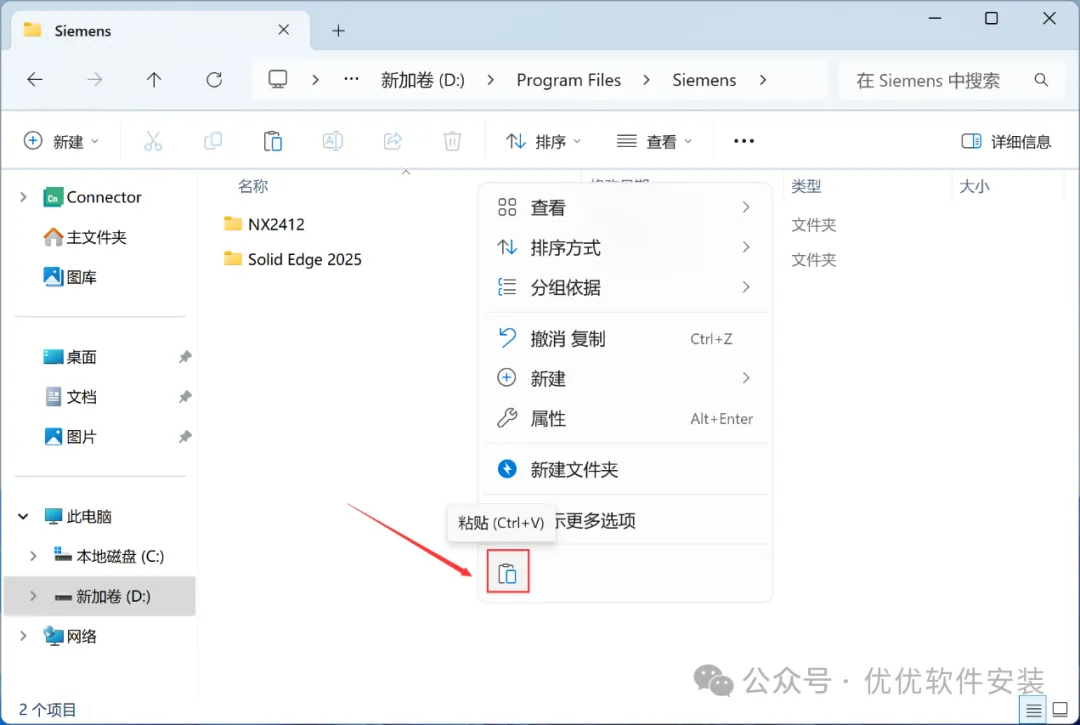Close the Siemens tab

pyautogui.click(x=284, y=30)
